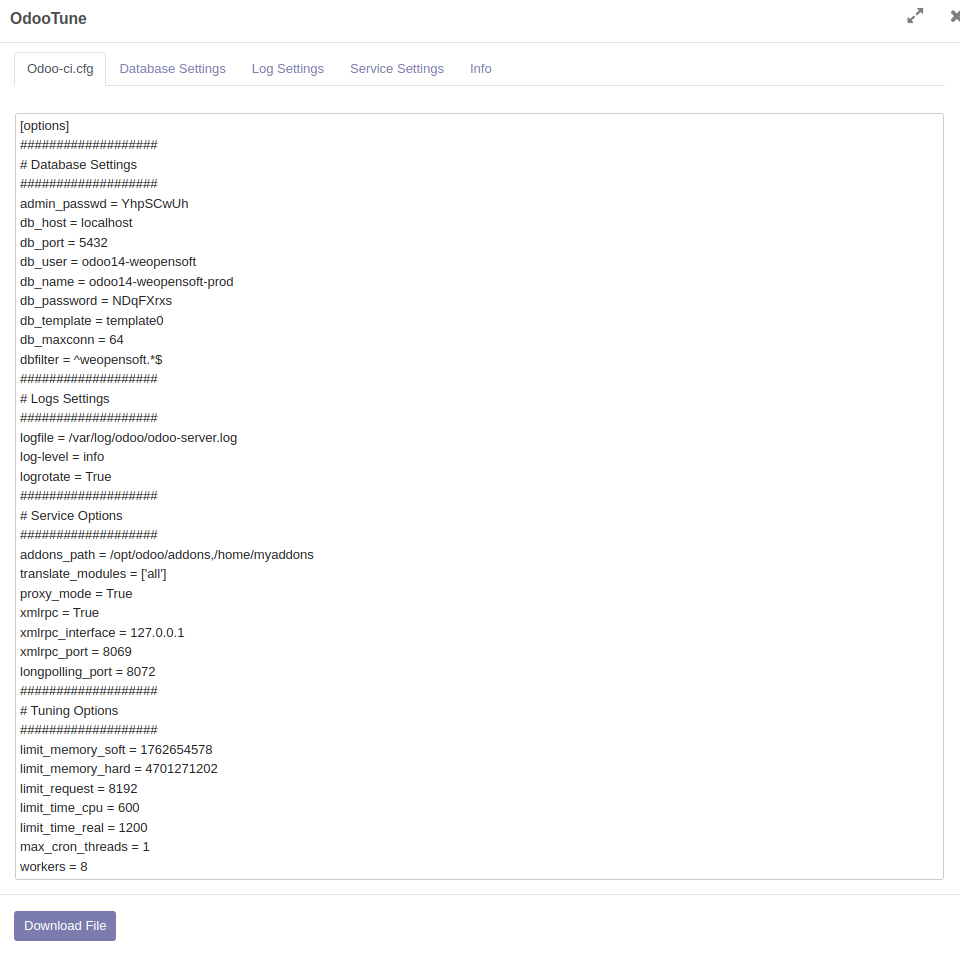Close the OdooTune dialog
This screenshot has width=960, height=955.
point(955,16)
